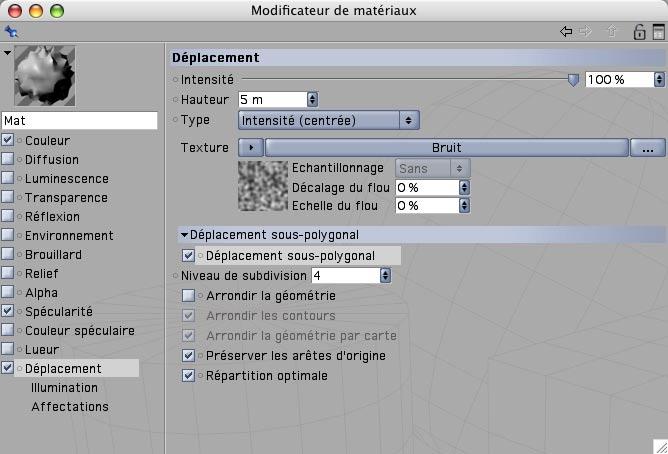Click Arrondir la géométrie par carte checkbox
The image size is (668, 454).
coord(188,336)
